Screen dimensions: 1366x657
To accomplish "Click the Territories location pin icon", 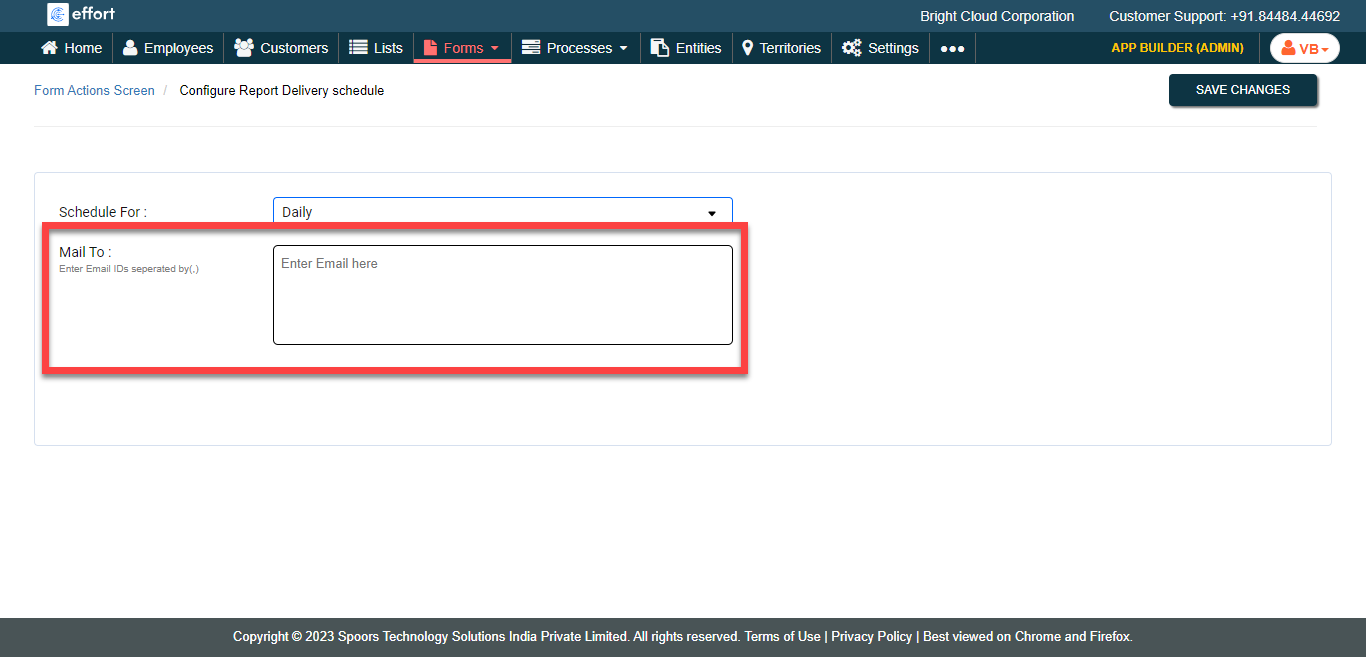I will coord(747,47).
